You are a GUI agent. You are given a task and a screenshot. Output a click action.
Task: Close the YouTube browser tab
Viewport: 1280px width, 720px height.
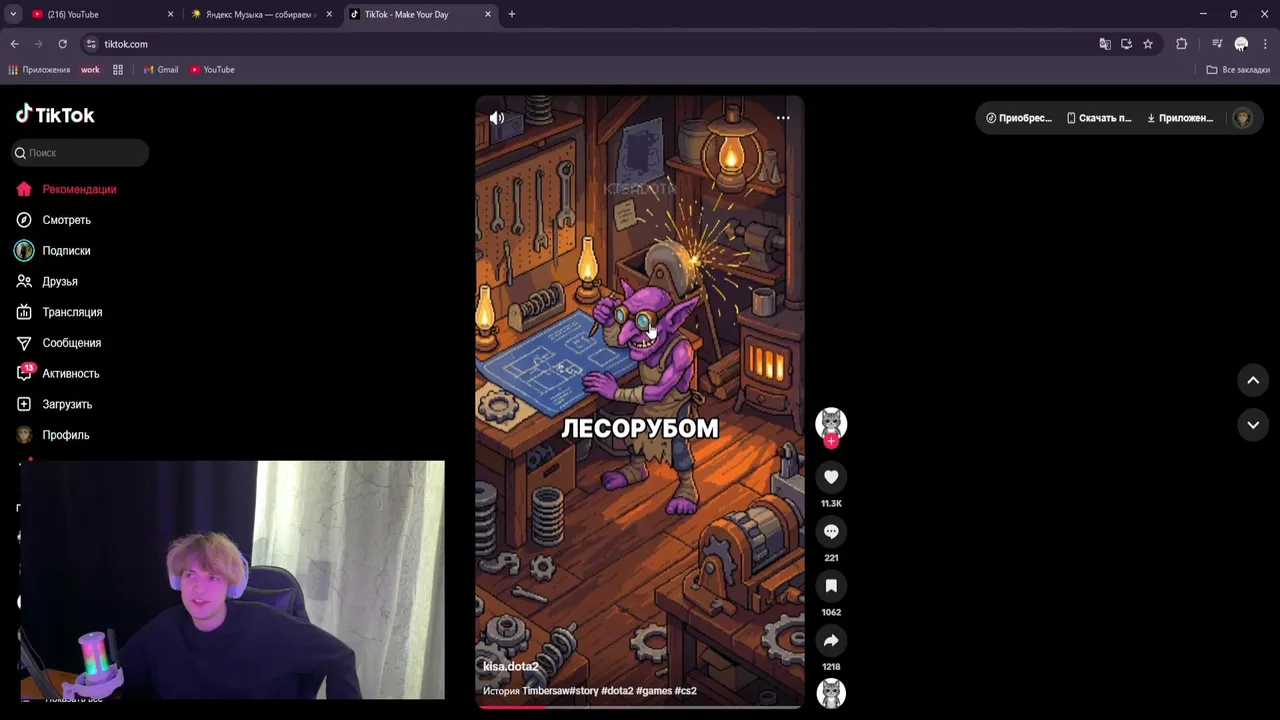[x=170, y=14]
